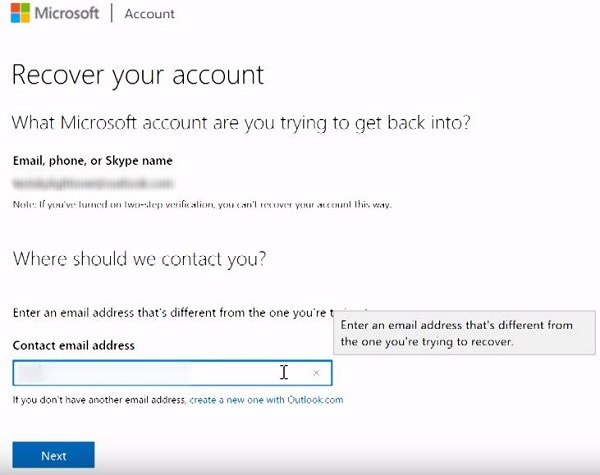Open the 'create a new one with Outlook.com' link
Screen dimensions: 600x475
coord(266,400)
